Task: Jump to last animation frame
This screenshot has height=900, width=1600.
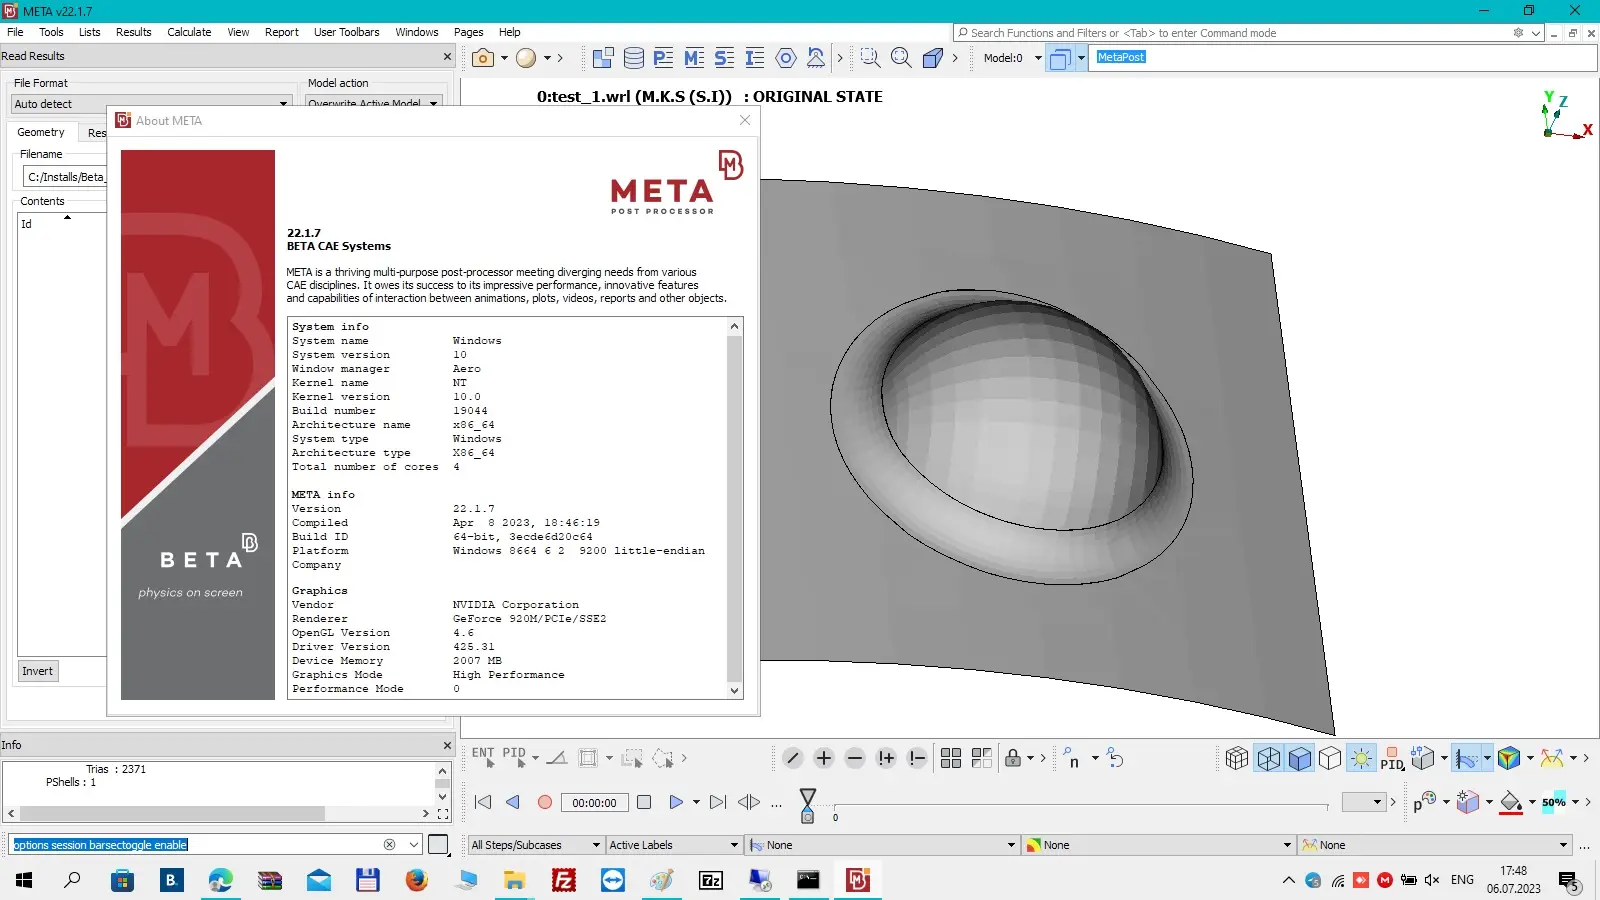Action: tap(718, 802)
